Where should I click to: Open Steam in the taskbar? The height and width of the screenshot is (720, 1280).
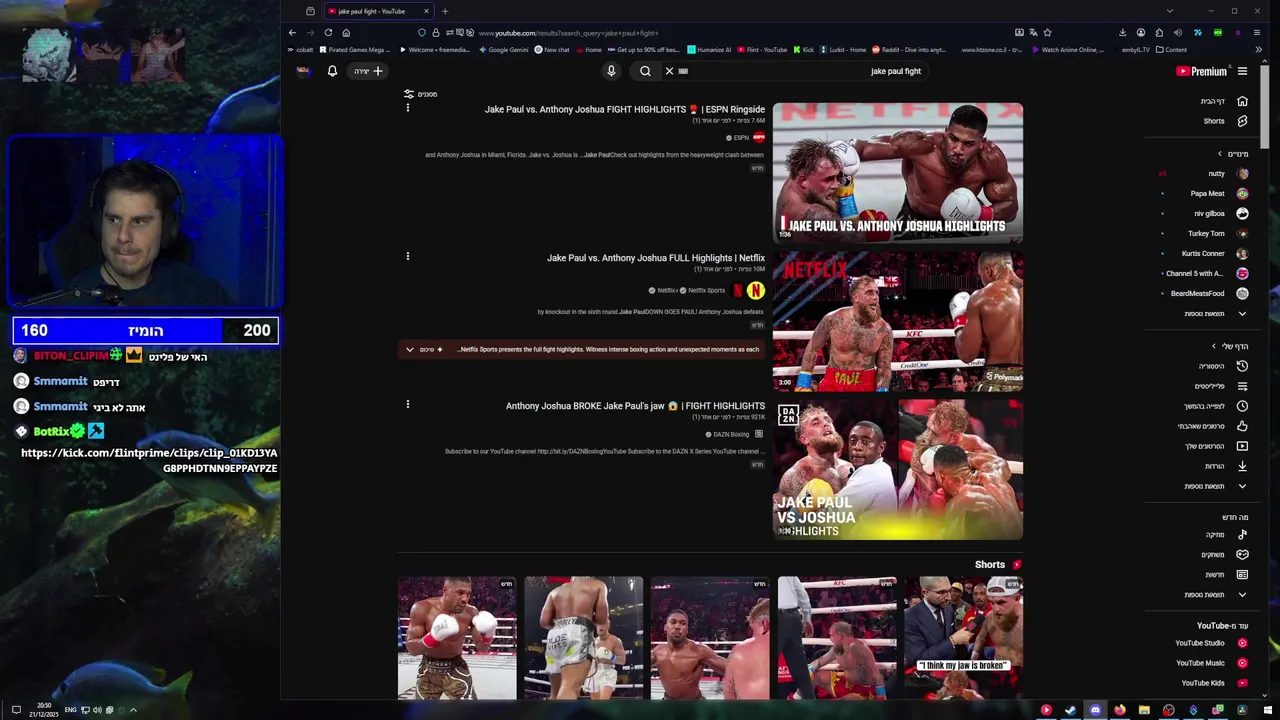coord(1070,710)
